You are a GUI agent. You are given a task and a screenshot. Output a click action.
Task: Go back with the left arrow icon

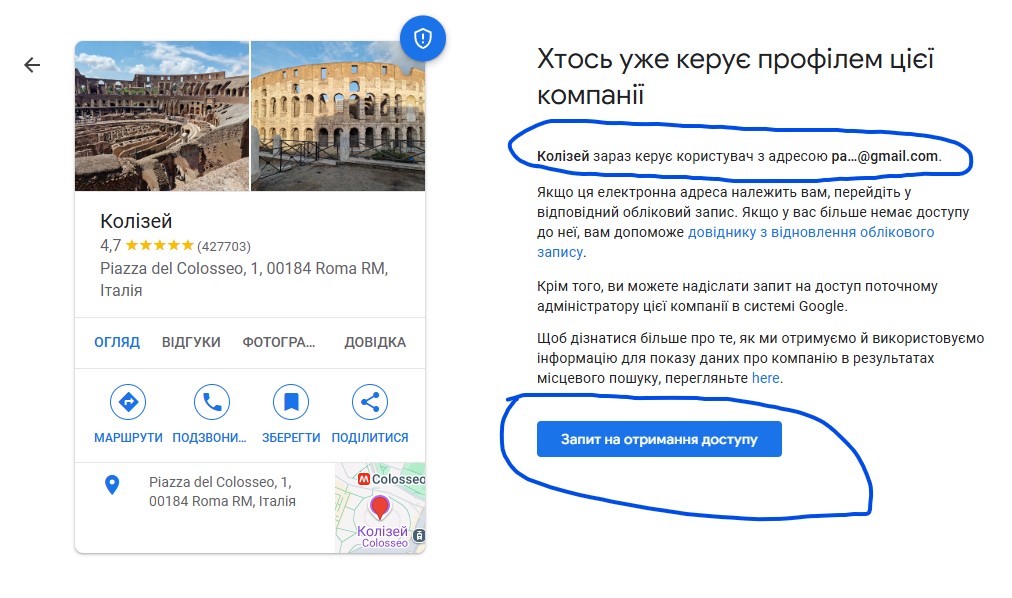pyautogui.click(x=32, y=65)
